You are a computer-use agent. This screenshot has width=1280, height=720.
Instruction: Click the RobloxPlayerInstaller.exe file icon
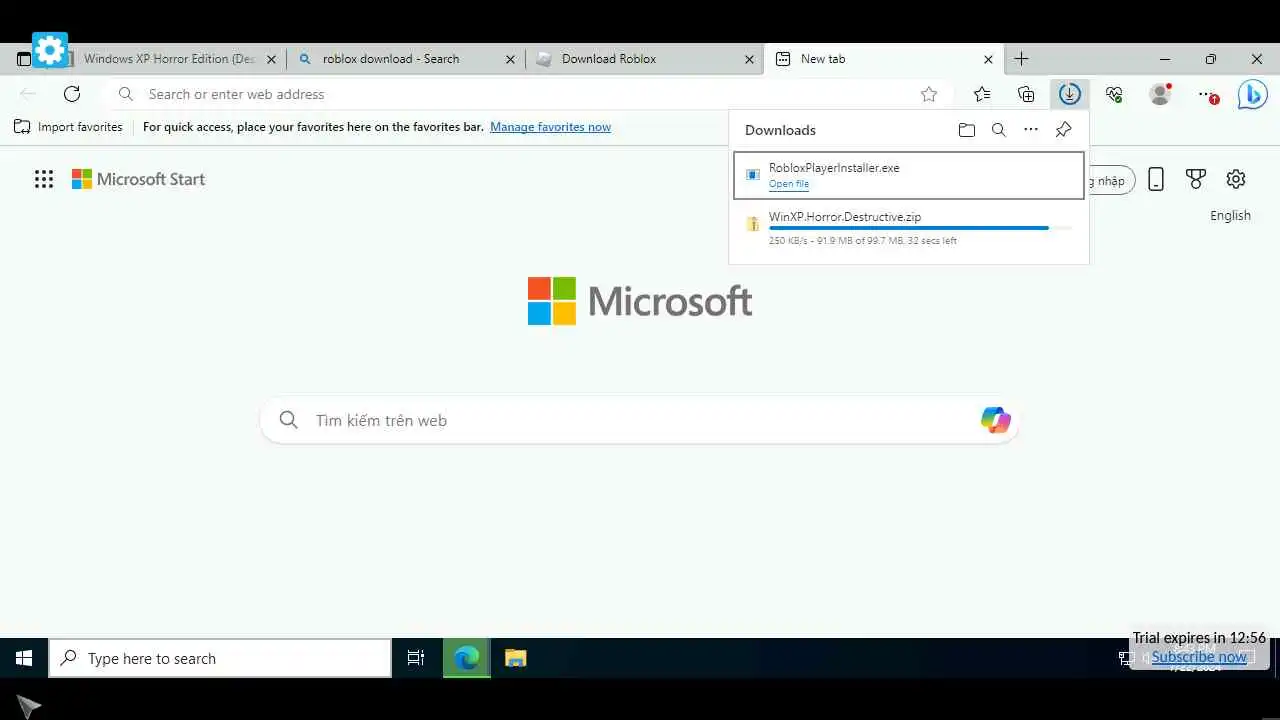(752, 175)
